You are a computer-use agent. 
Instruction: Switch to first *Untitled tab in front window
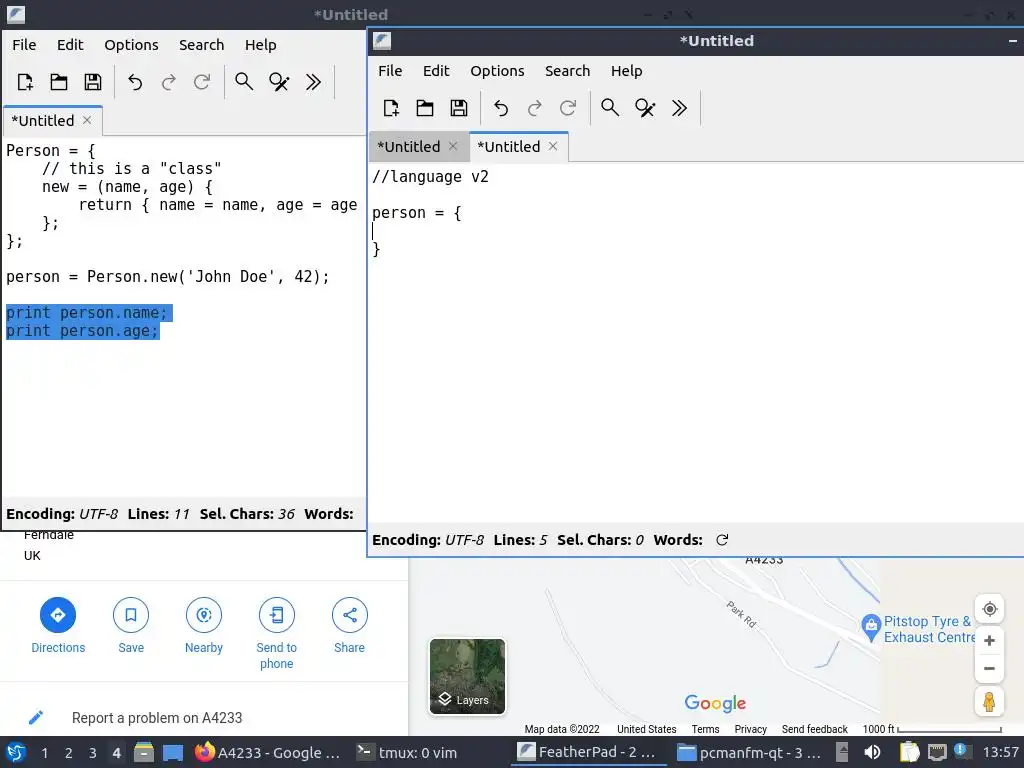[x=409, y=146]
